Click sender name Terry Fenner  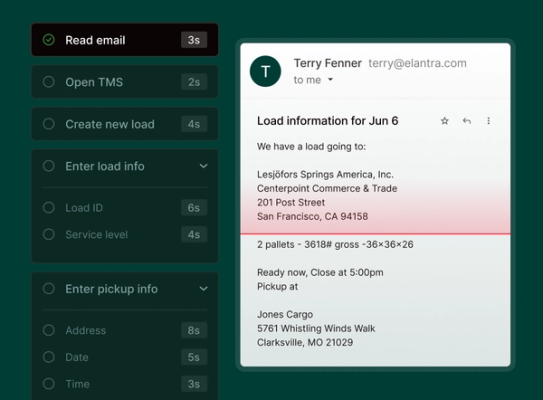click(328, 63)
